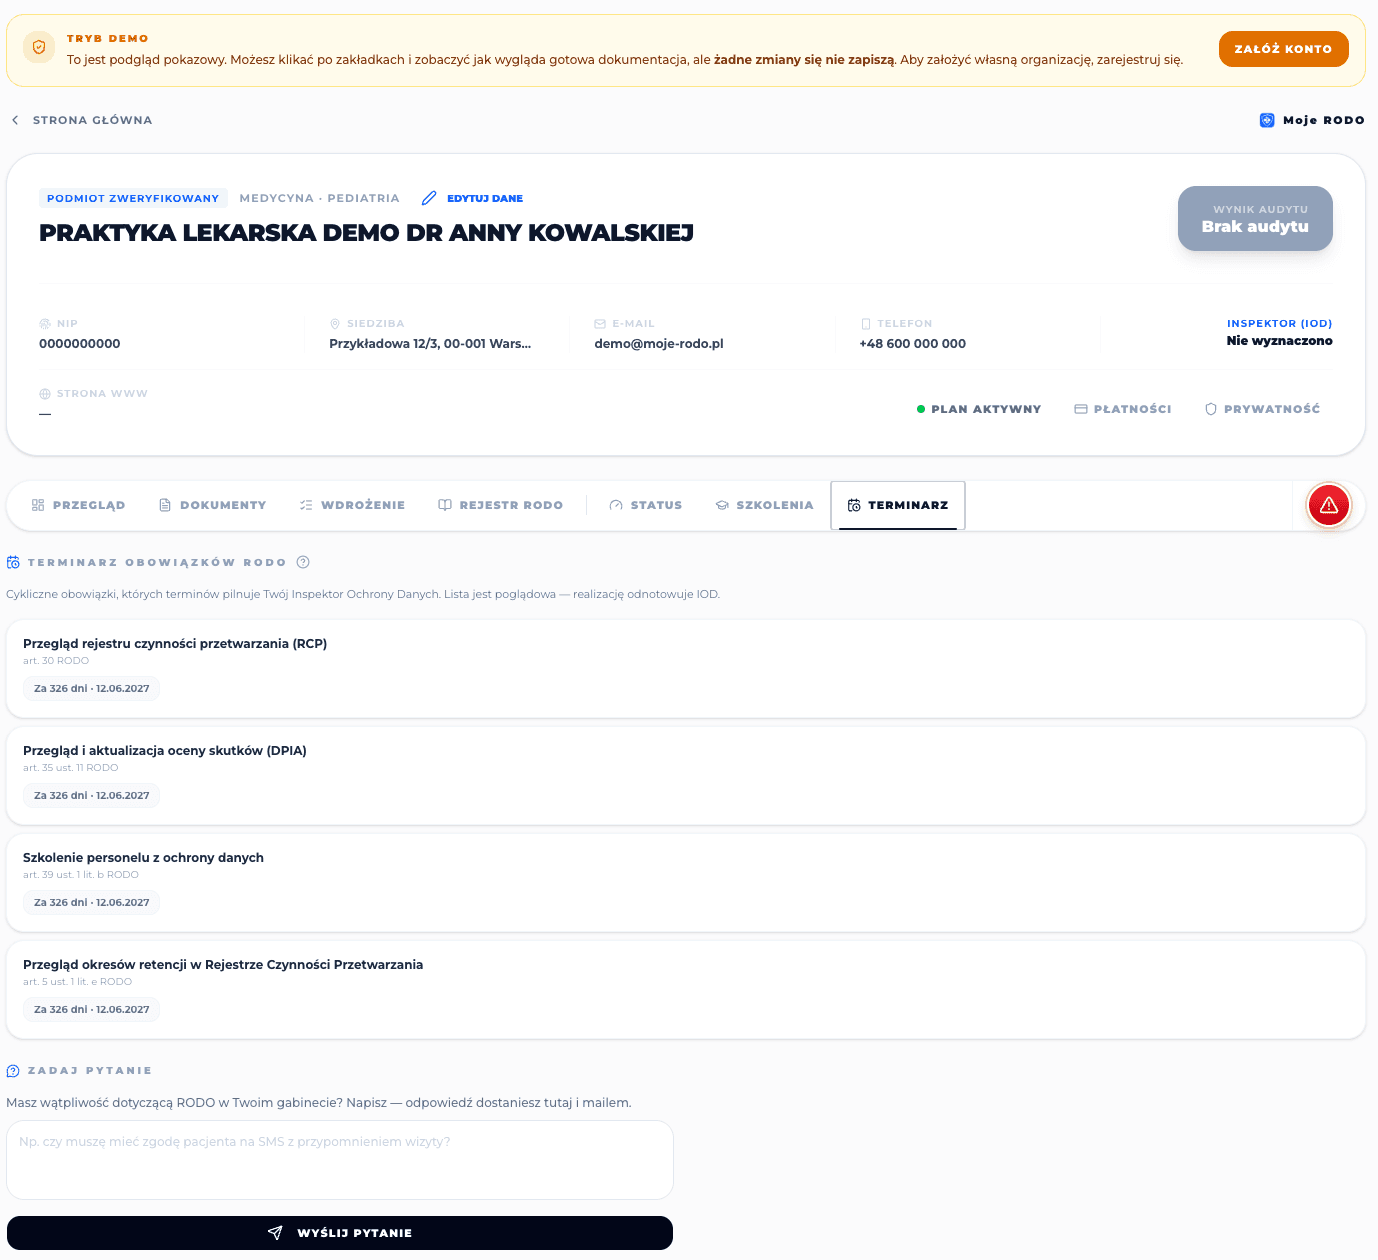The height and width of the screenshot is (1260, 1378).
Task: Click the Przegląd tab grid icon
Action: tap(38, 505)
